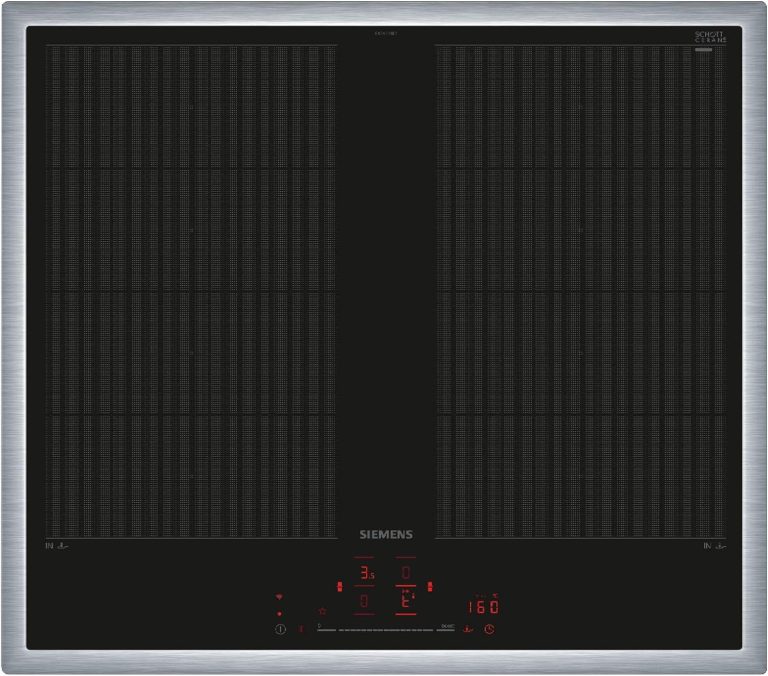Toggle the right flexZone link indicator
The image size is (768, 676).
pos(430,586)
